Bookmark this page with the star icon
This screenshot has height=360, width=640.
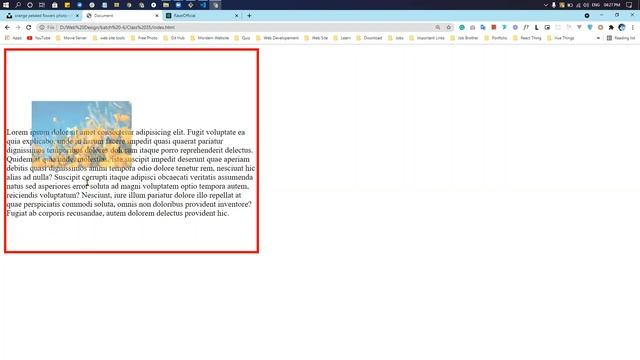pos(449,27)
